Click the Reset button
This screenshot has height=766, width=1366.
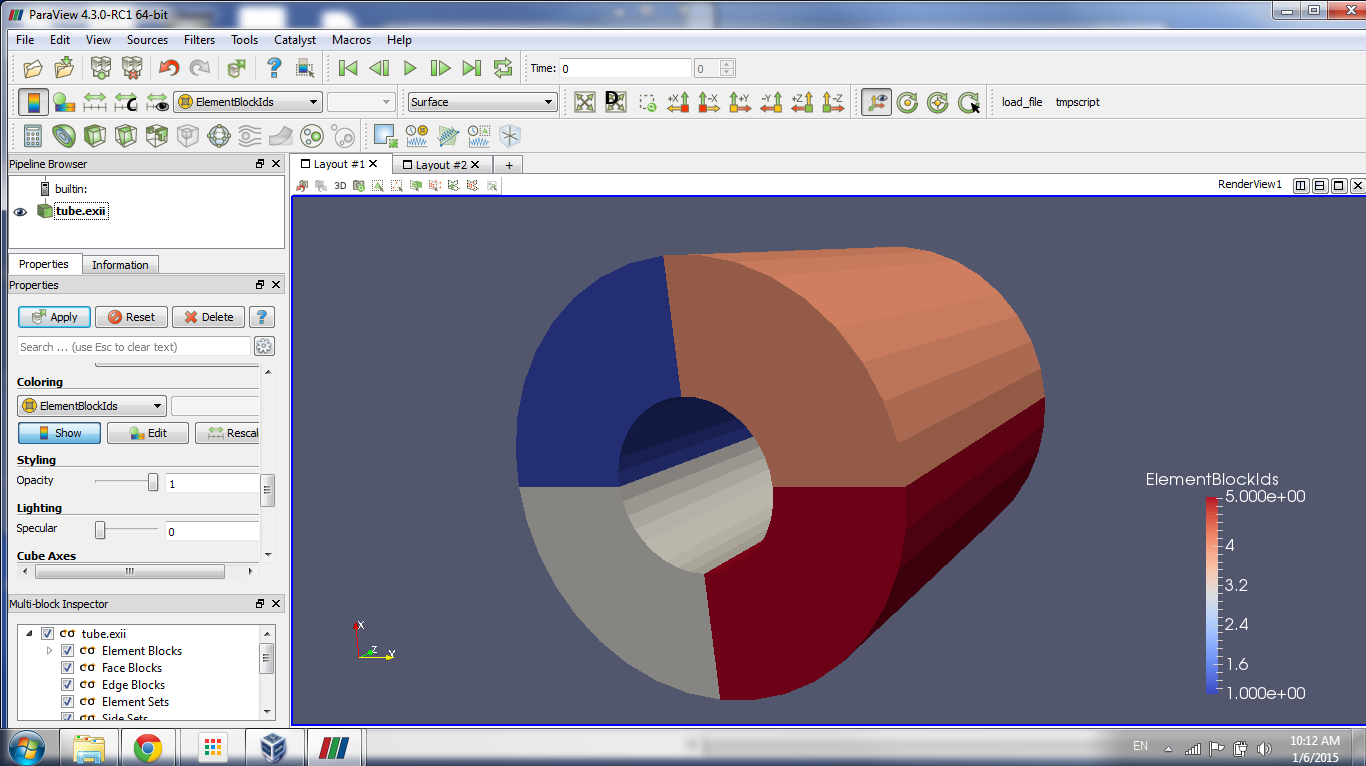pos(131,317)
